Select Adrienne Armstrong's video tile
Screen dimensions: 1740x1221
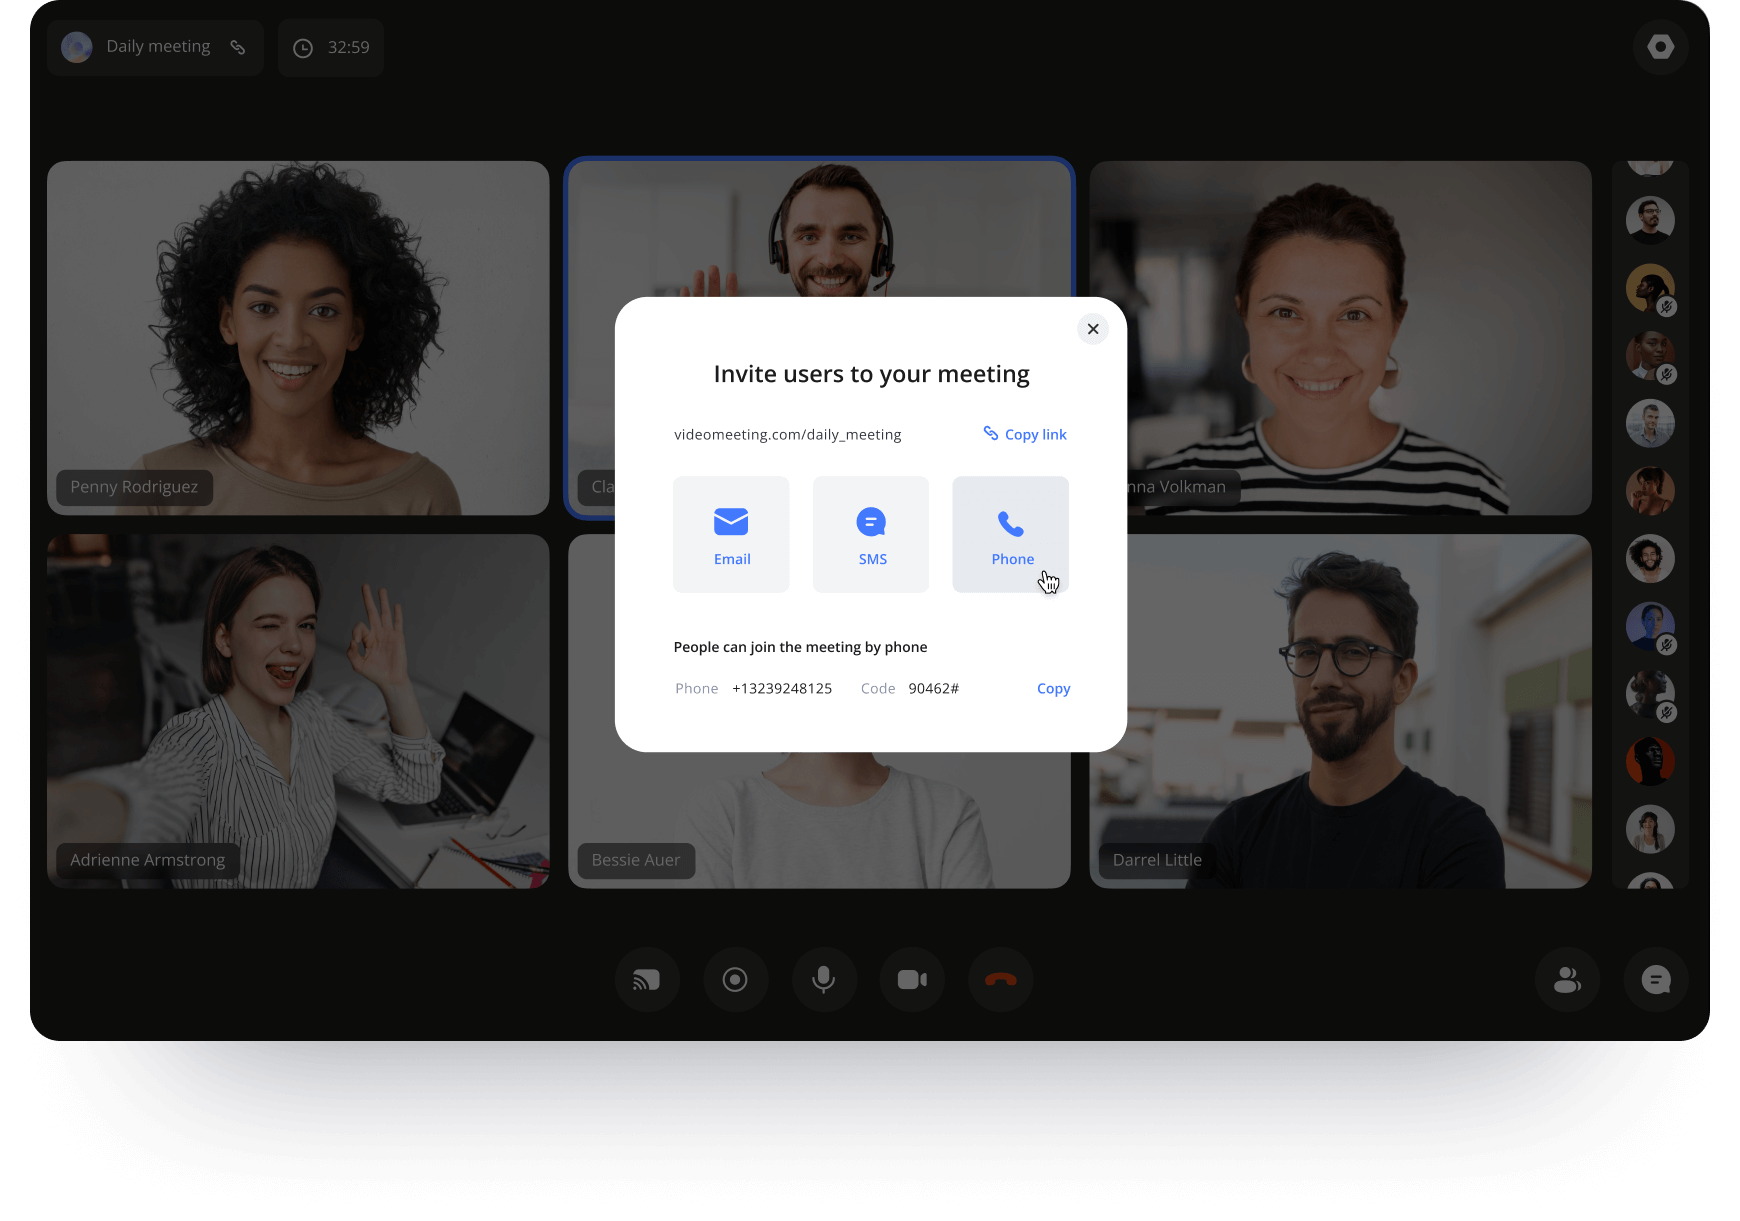pyautogui.click(x=298, y=711)
